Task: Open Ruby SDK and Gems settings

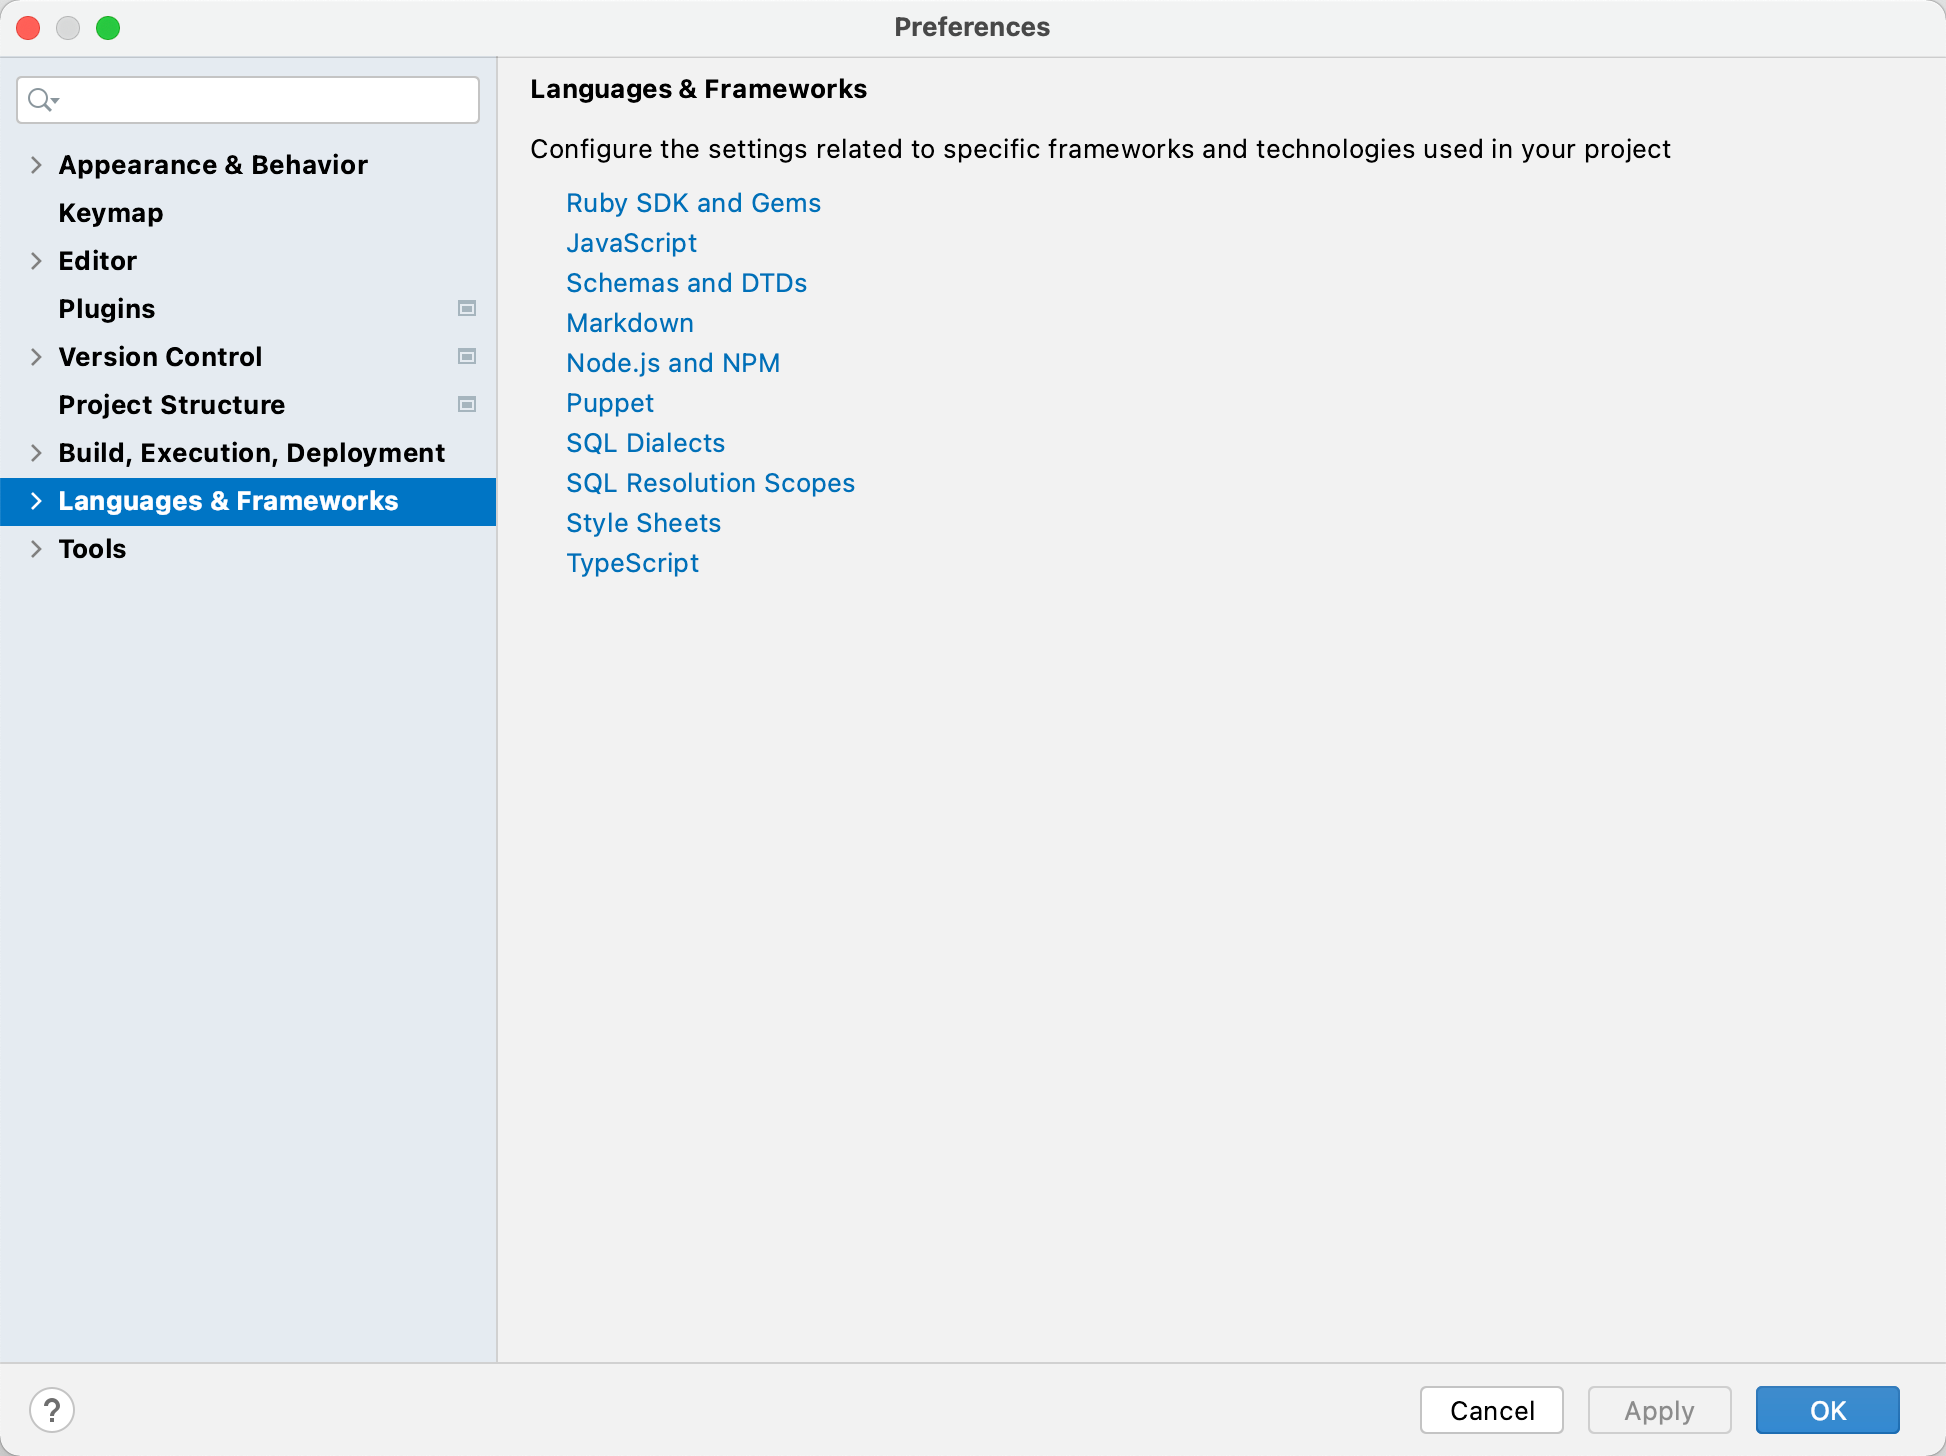Action: 692,200
